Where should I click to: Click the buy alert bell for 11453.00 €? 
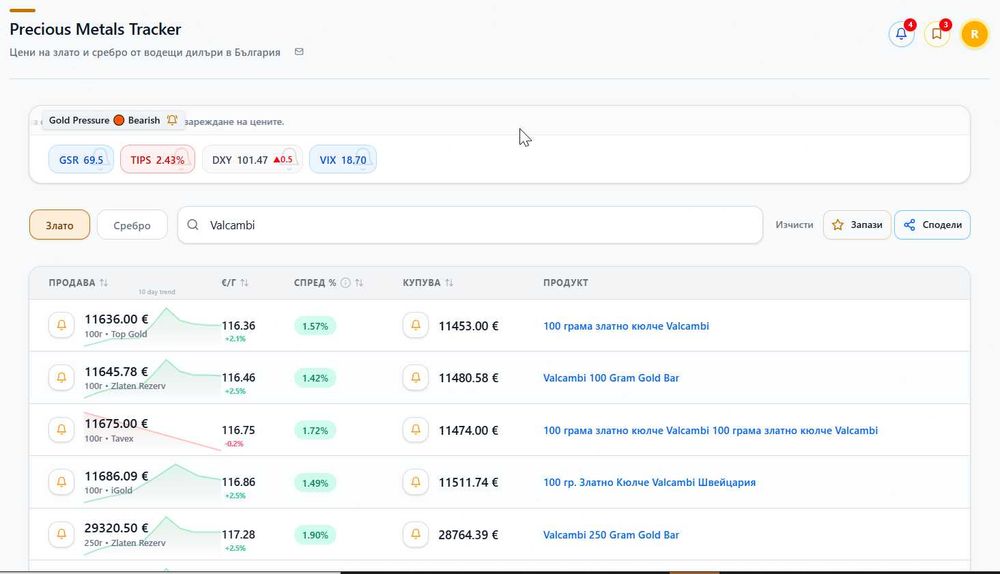click(x=415, y=325)
